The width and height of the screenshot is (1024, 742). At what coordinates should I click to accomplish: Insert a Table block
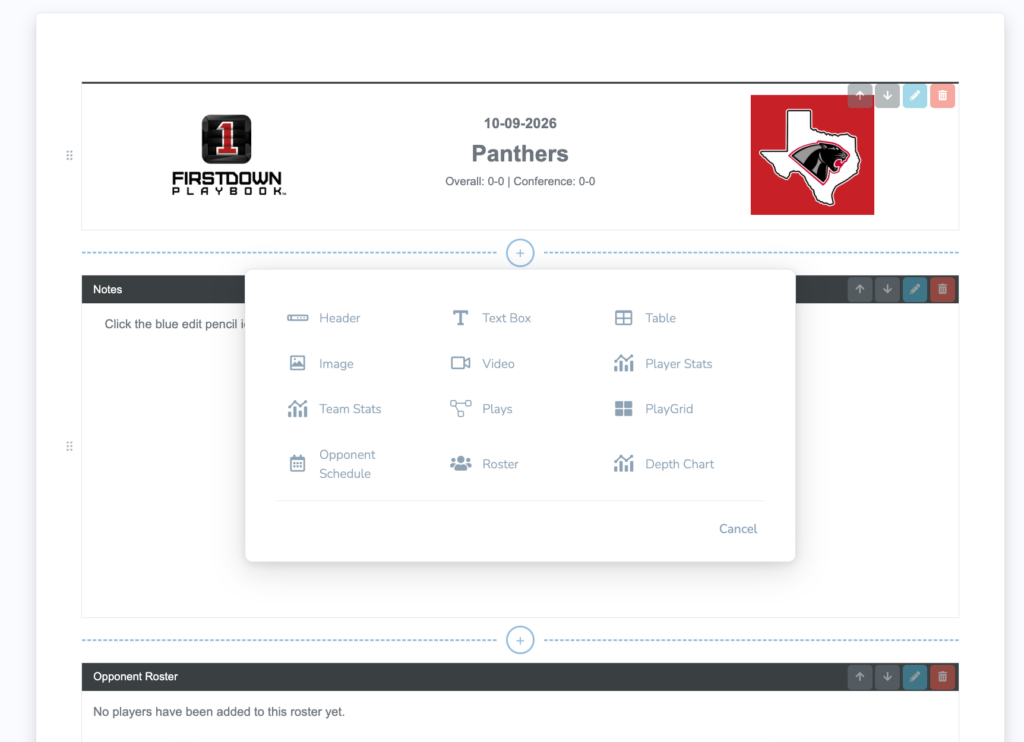645,318
